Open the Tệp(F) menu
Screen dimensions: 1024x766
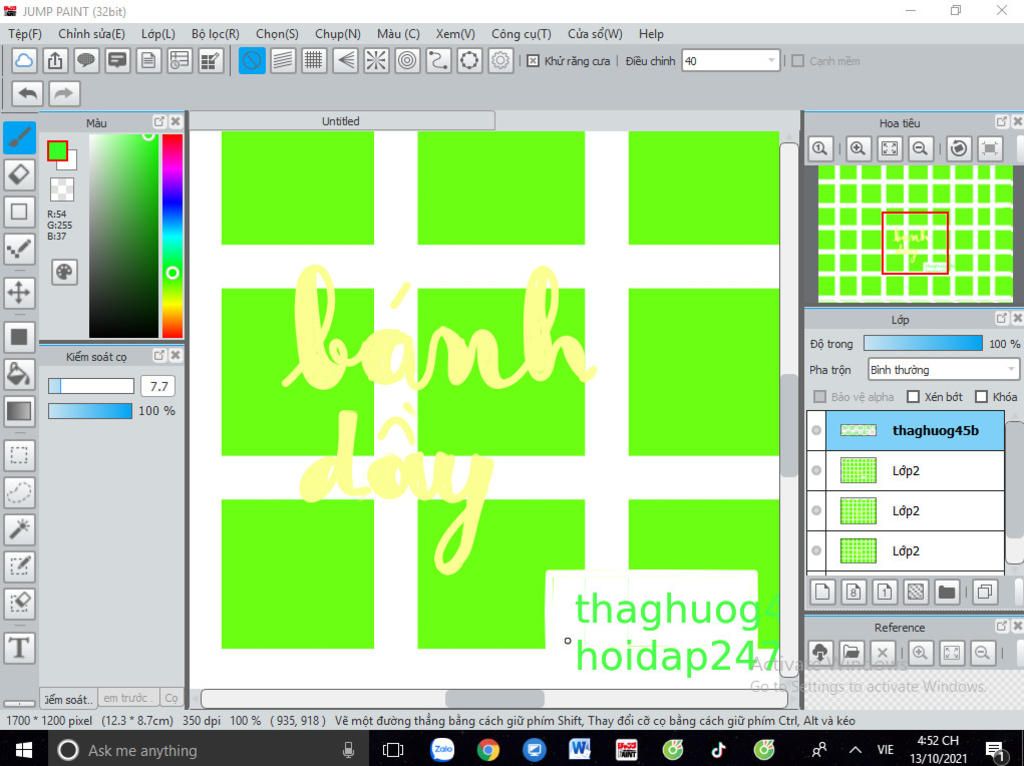(25, 34)
